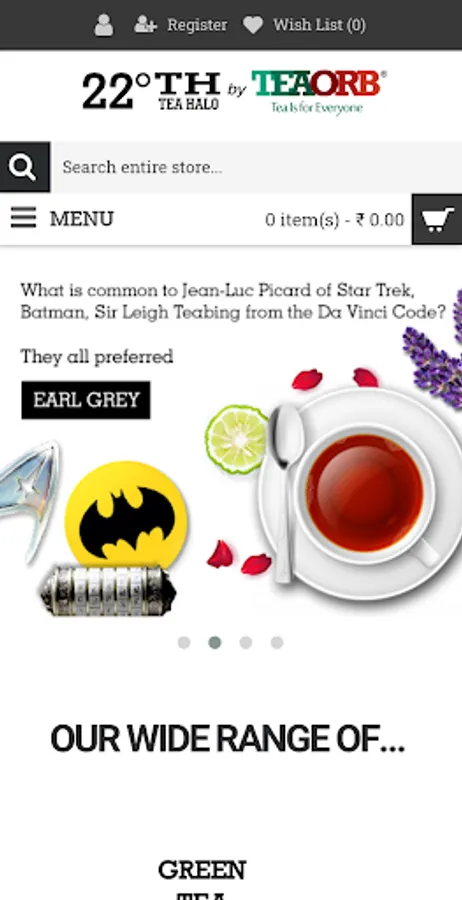Click the EARL GREY button
The height and width of the screenshot is (900, 462).
tap(86, 400)
